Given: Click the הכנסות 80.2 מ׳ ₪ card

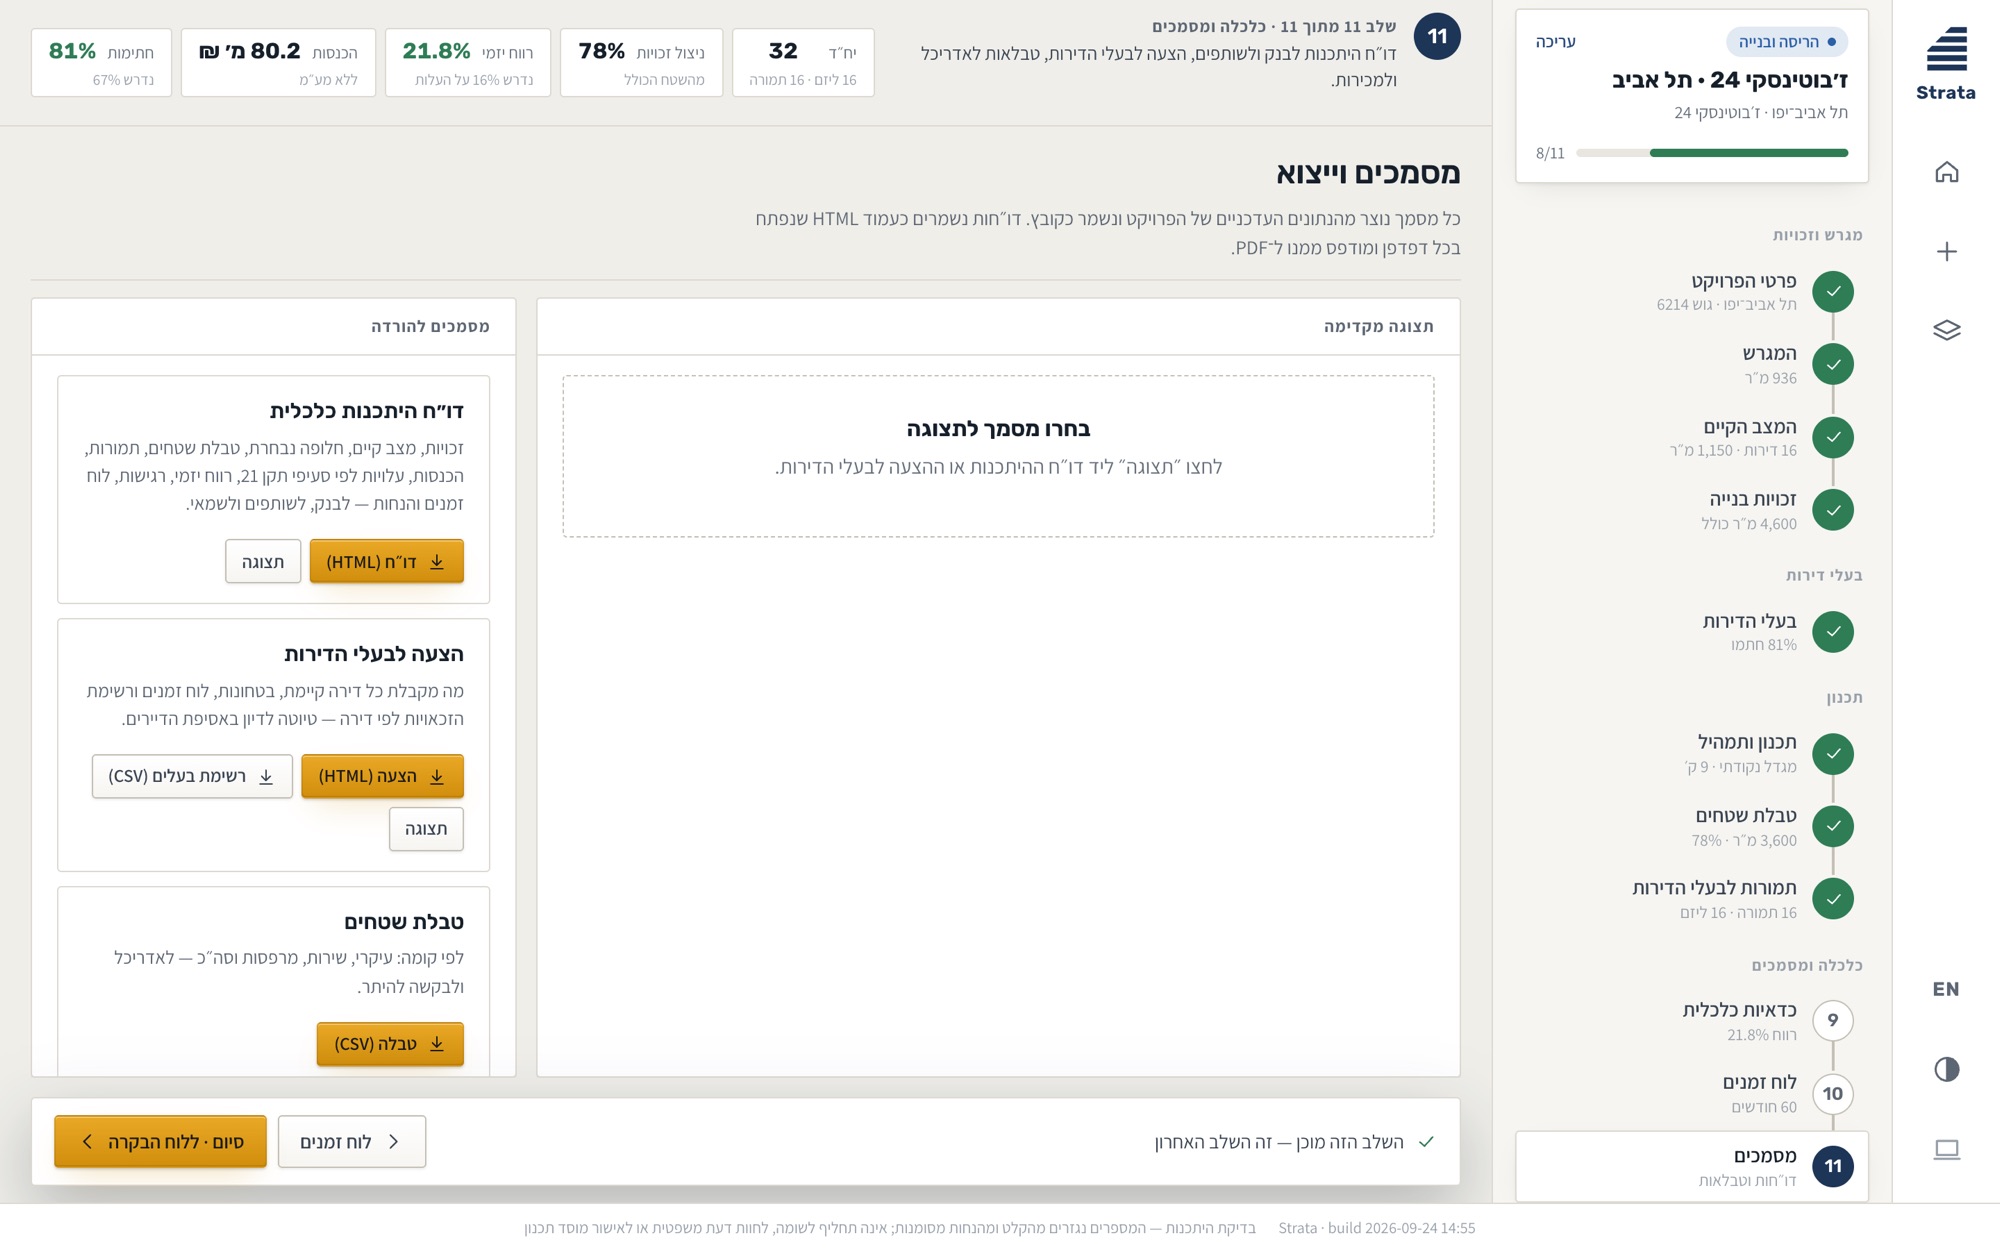Looking at the screenshot, I should pos(278,63).
